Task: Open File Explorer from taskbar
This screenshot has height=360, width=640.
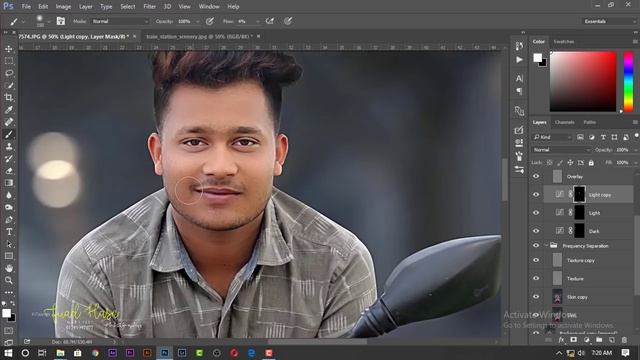Action: (60, 353)
